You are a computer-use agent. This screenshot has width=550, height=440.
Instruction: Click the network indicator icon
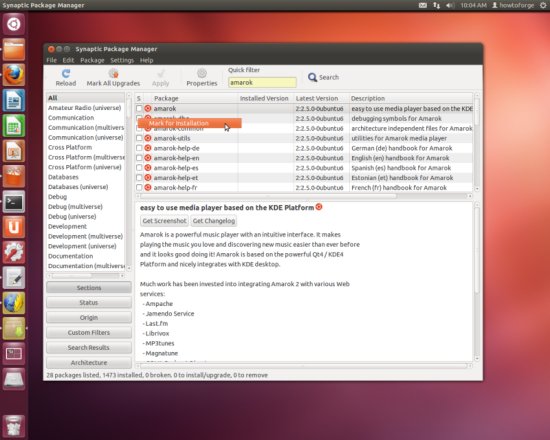(436, 5)
